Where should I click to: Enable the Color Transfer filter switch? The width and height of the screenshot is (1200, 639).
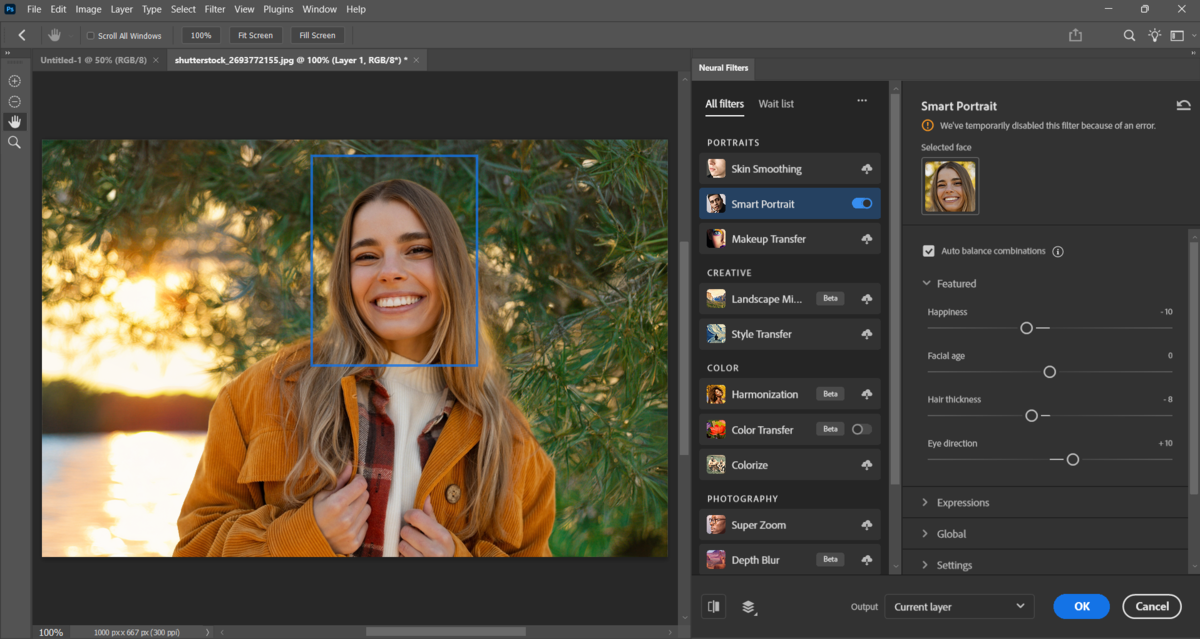pyautogui.click(x=862, y=429)
